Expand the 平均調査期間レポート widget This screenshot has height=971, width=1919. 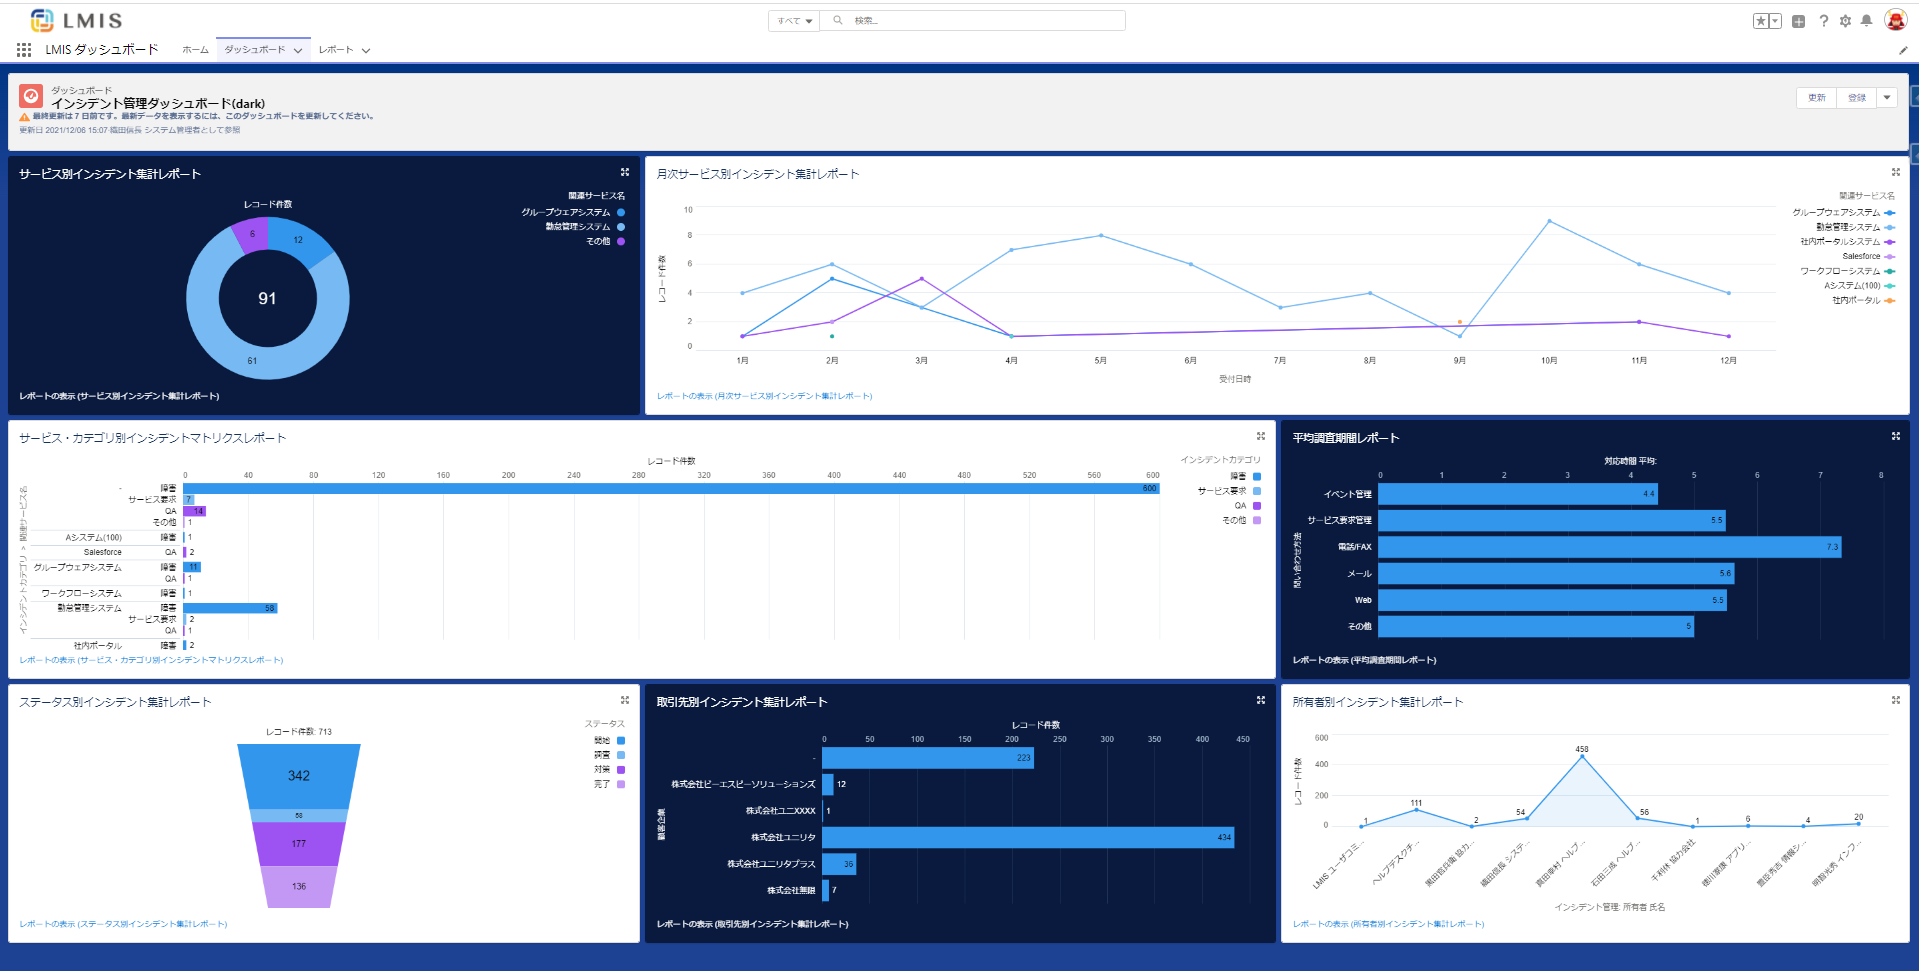point(1895,436)
